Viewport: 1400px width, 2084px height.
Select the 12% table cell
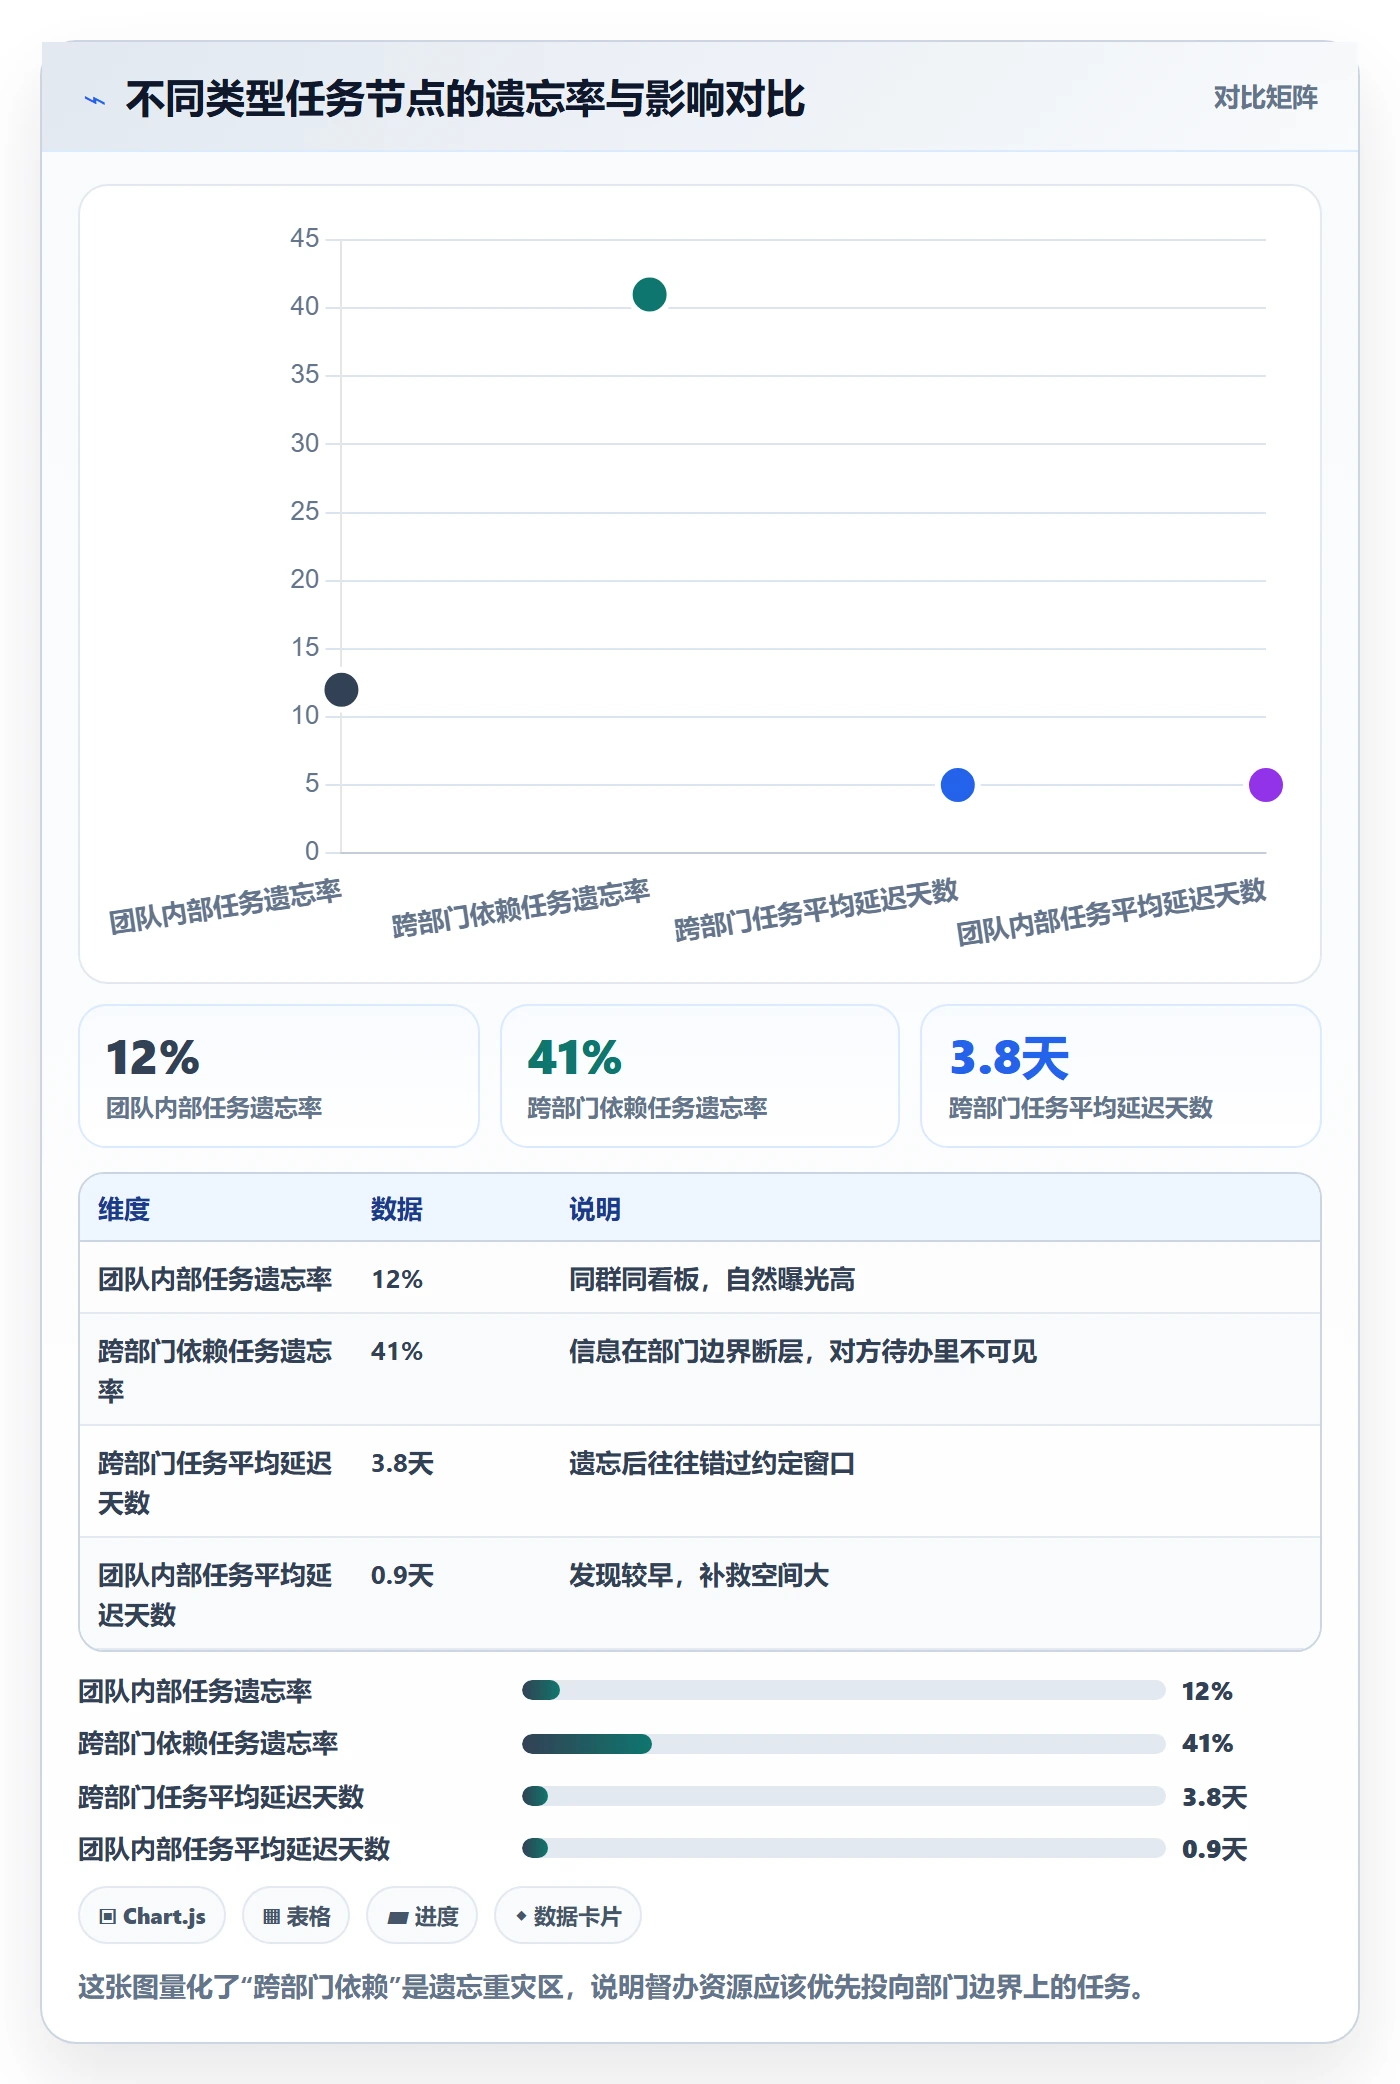tap(397, 1279)
